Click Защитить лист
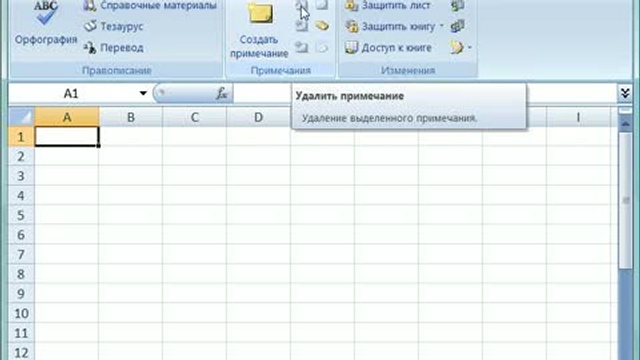 click(x=388, y=5)
